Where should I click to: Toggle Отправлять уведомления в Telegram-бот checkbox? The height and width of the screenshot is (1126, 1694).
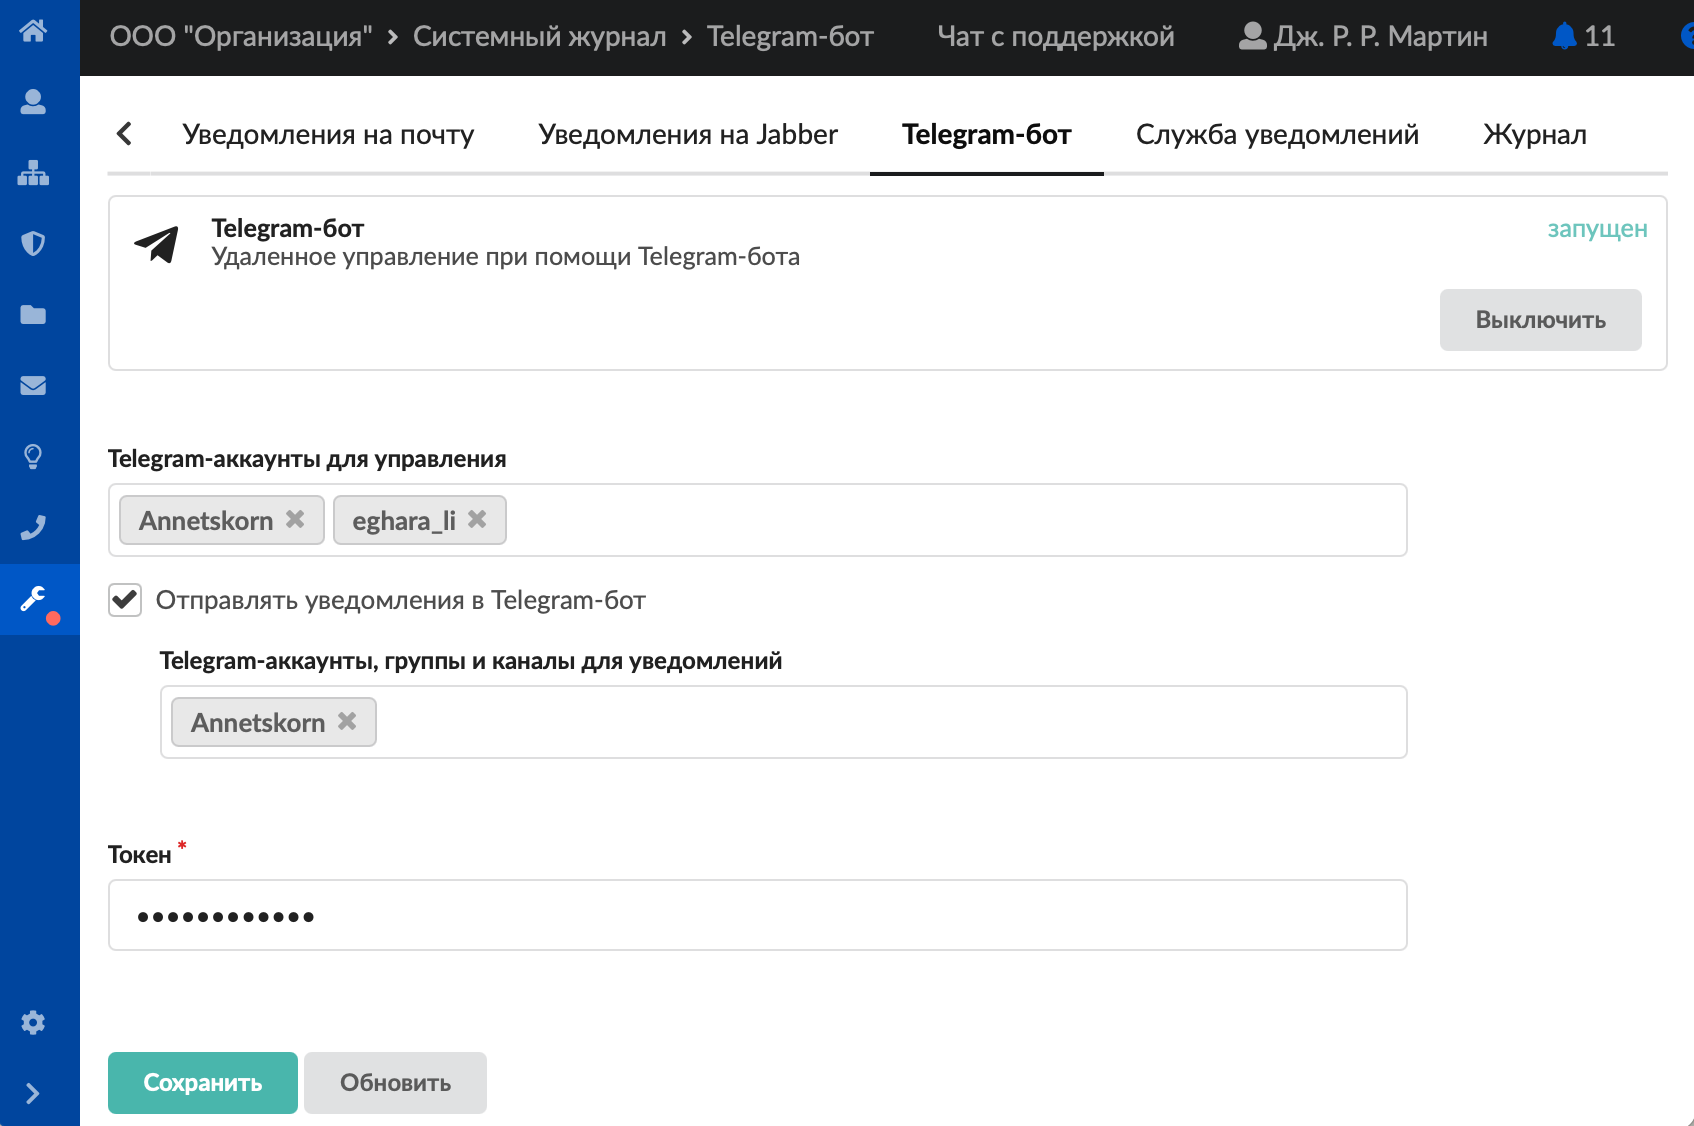pyautogui.click(x=125, y=600)
